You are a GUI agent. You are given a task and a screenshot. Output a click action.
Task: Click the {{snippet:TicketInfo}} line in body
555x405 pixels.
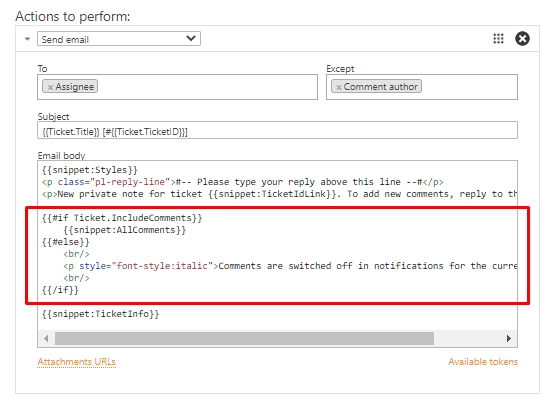click(x=101, y=314)
